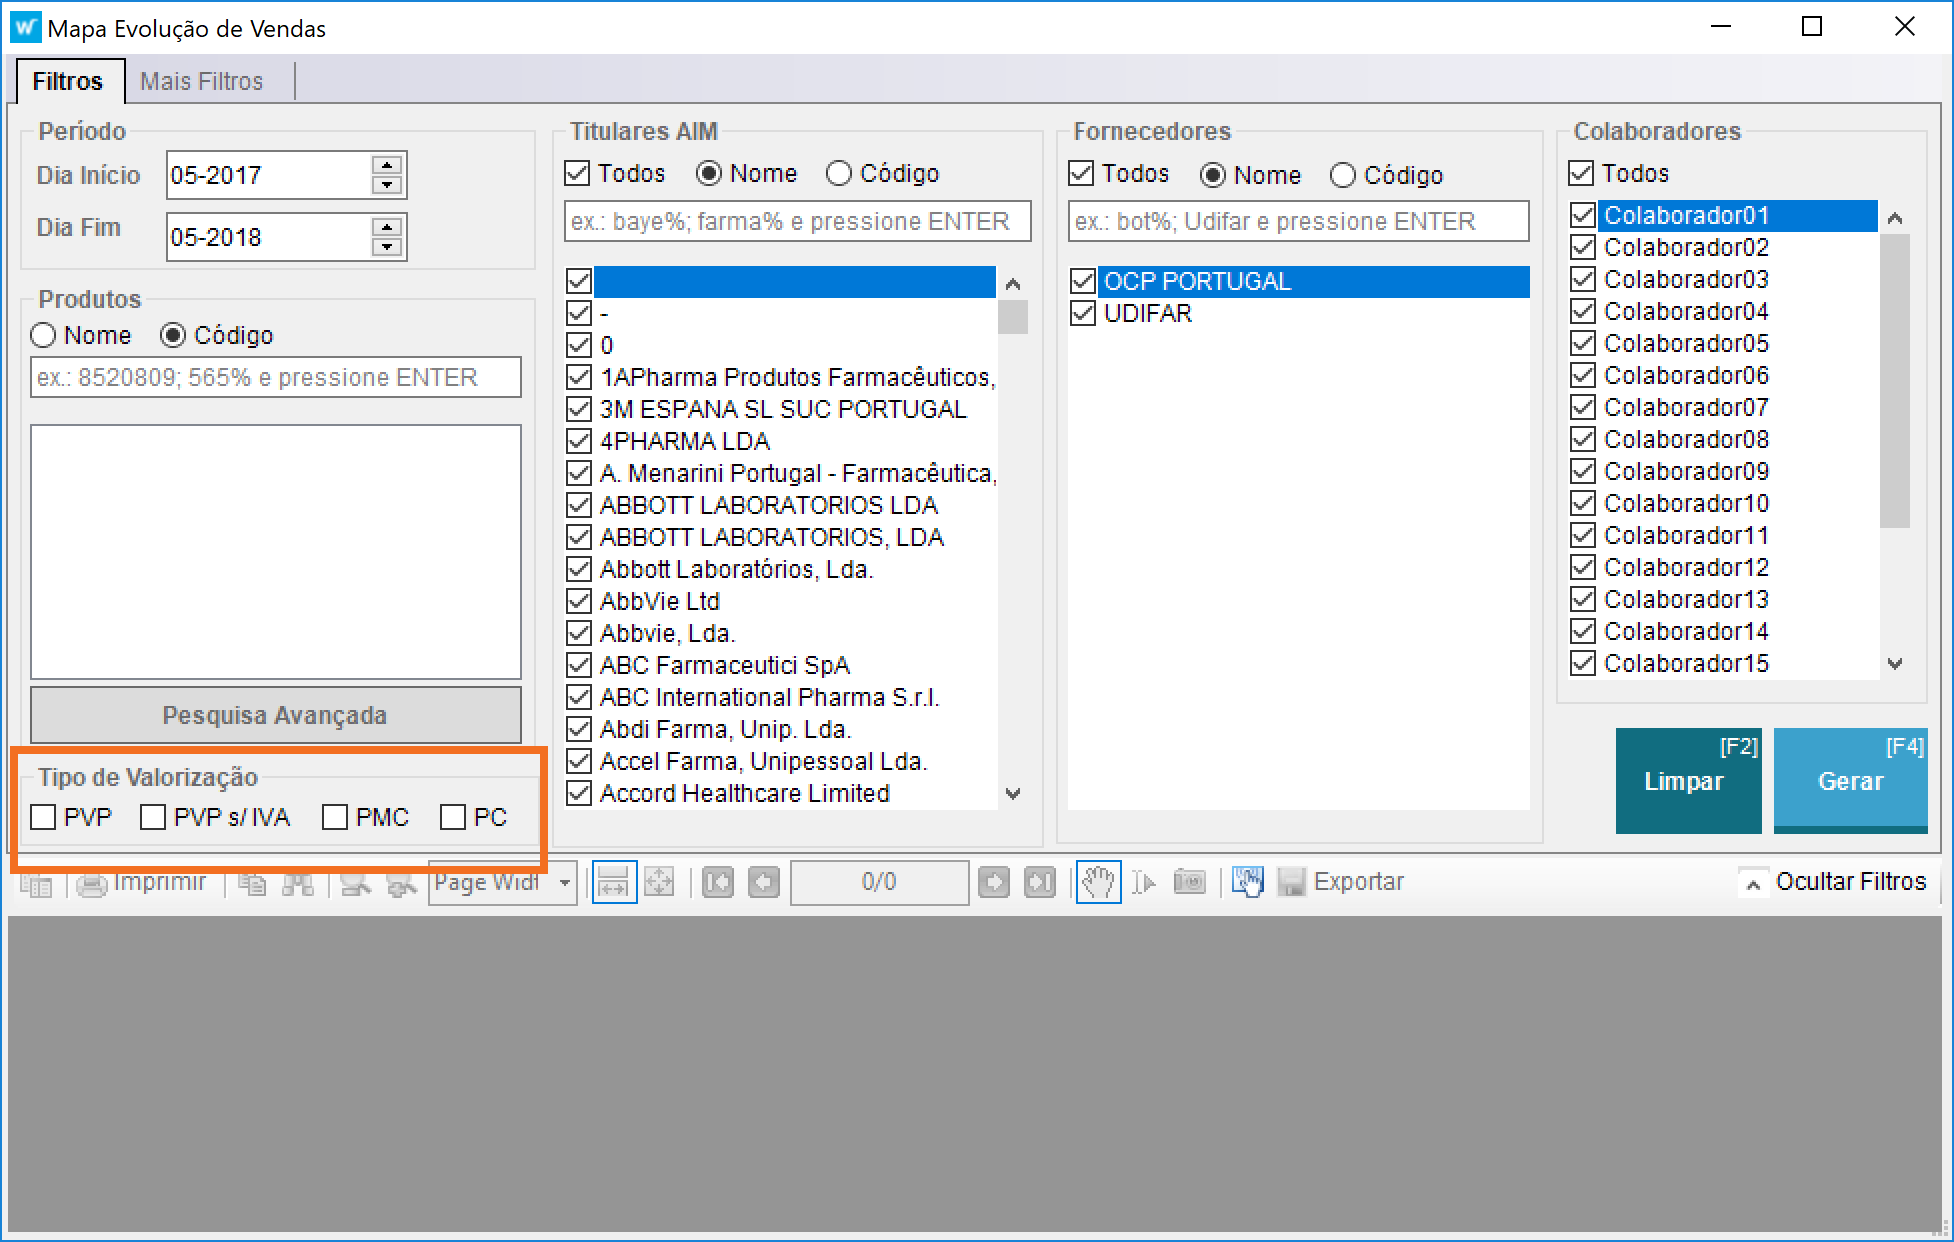The width and height of the screenshot is (1954, 1242).
Task: Increase Dia Início with up arrow
Action: coord(387,165)
